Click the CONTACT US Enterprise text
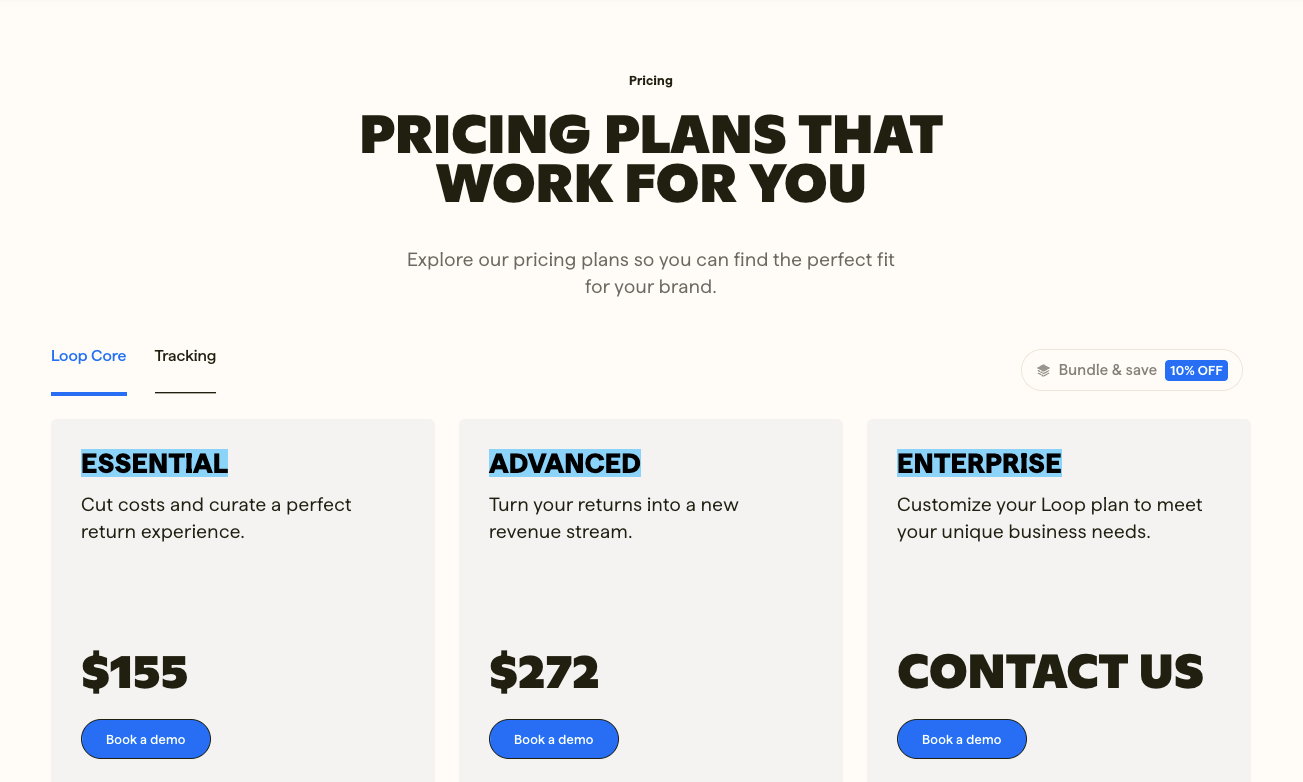Viewport: 1303px width, 782px height. point(1050,672)
